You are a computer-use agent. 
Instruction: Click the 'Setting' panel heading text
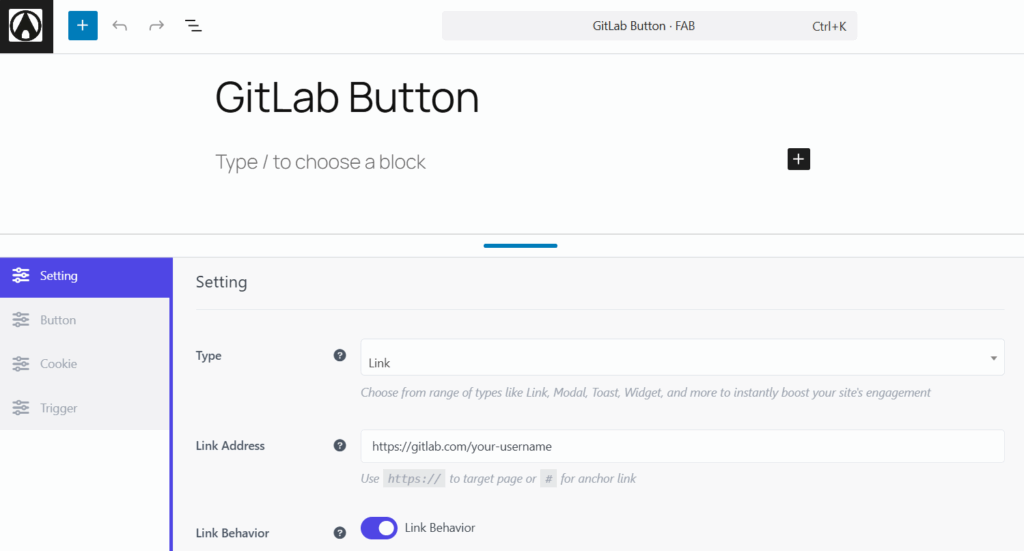coord(221,282)
